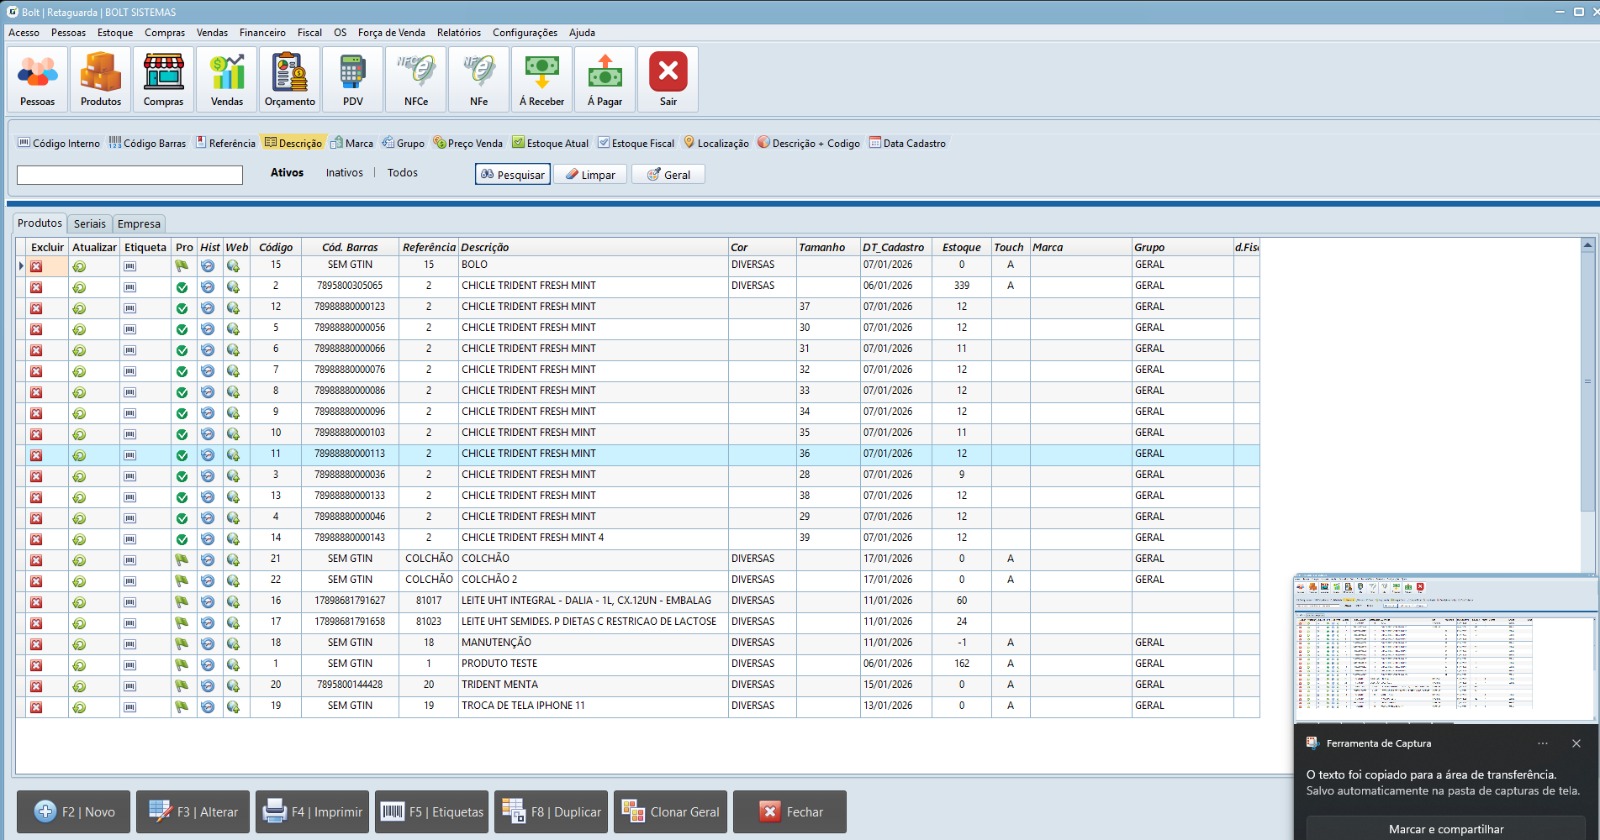The image size is (1600, 840).
Task: Select Estoque Fiscal search filter
Action: click(x=636, y=143)
